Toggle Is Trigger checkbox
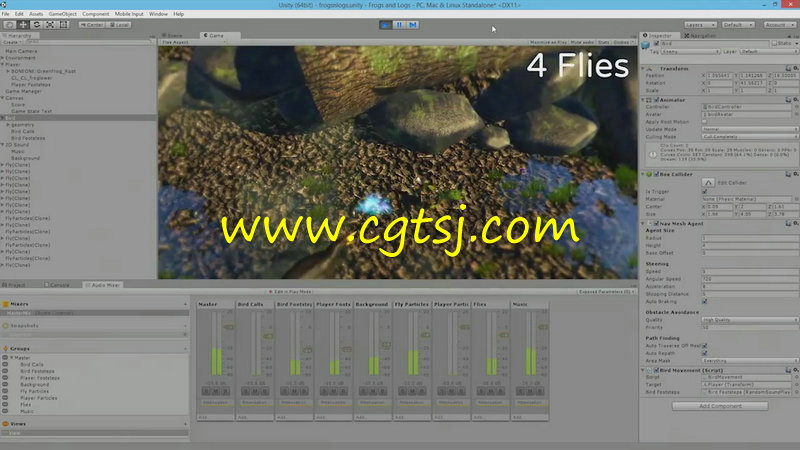800x450 pixels. click(x=705, y=191)
